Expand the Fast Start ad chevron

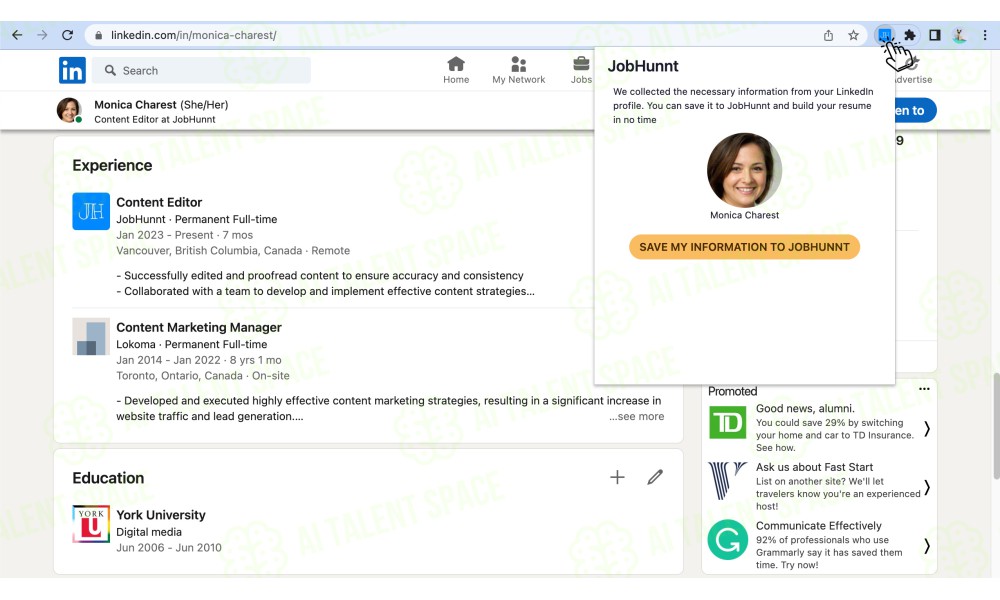[x=927, y=488]
